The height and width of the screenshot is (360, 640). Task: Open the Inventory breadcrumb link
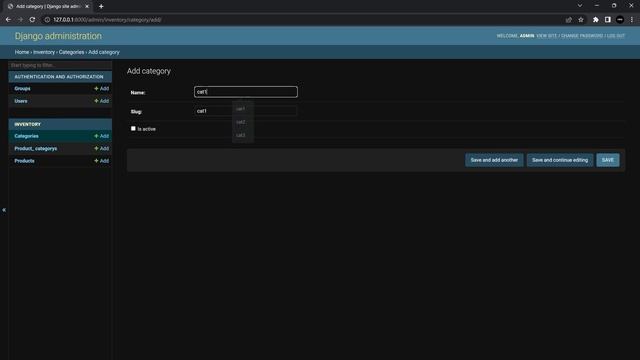click(x=44, y=52)
